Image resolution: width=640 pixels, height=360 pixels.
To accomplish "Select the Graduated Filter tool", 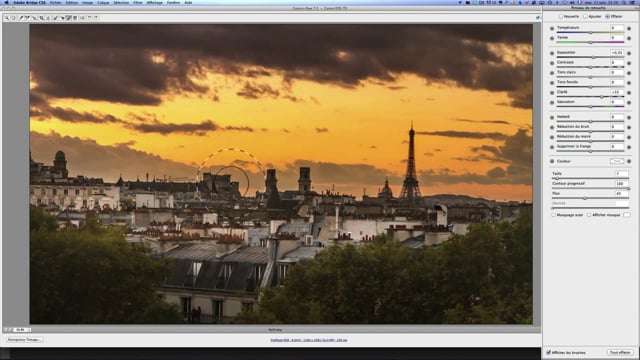I will (75, 18).
